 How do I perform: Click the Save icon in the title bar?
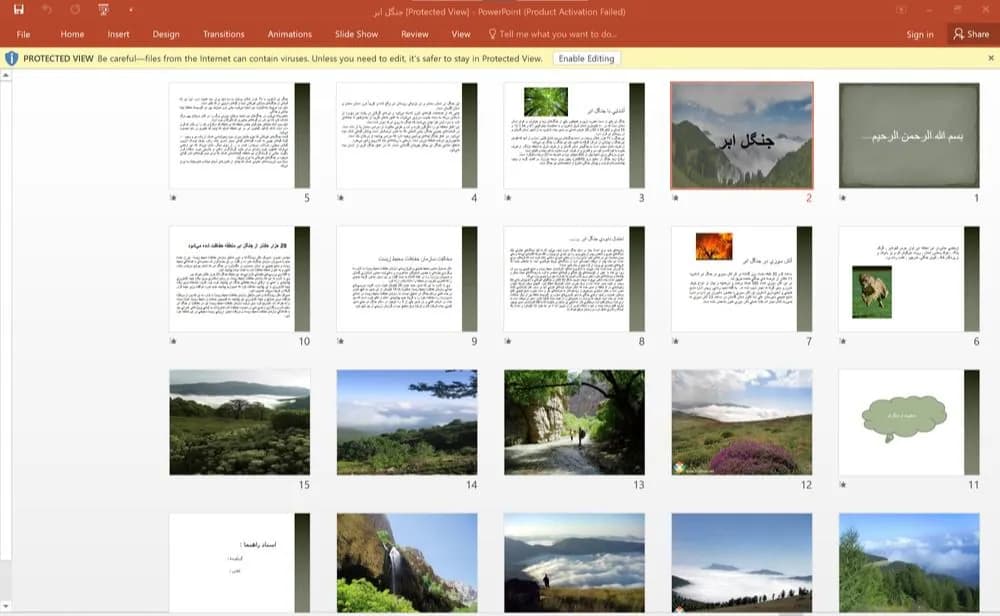(18, 10)
